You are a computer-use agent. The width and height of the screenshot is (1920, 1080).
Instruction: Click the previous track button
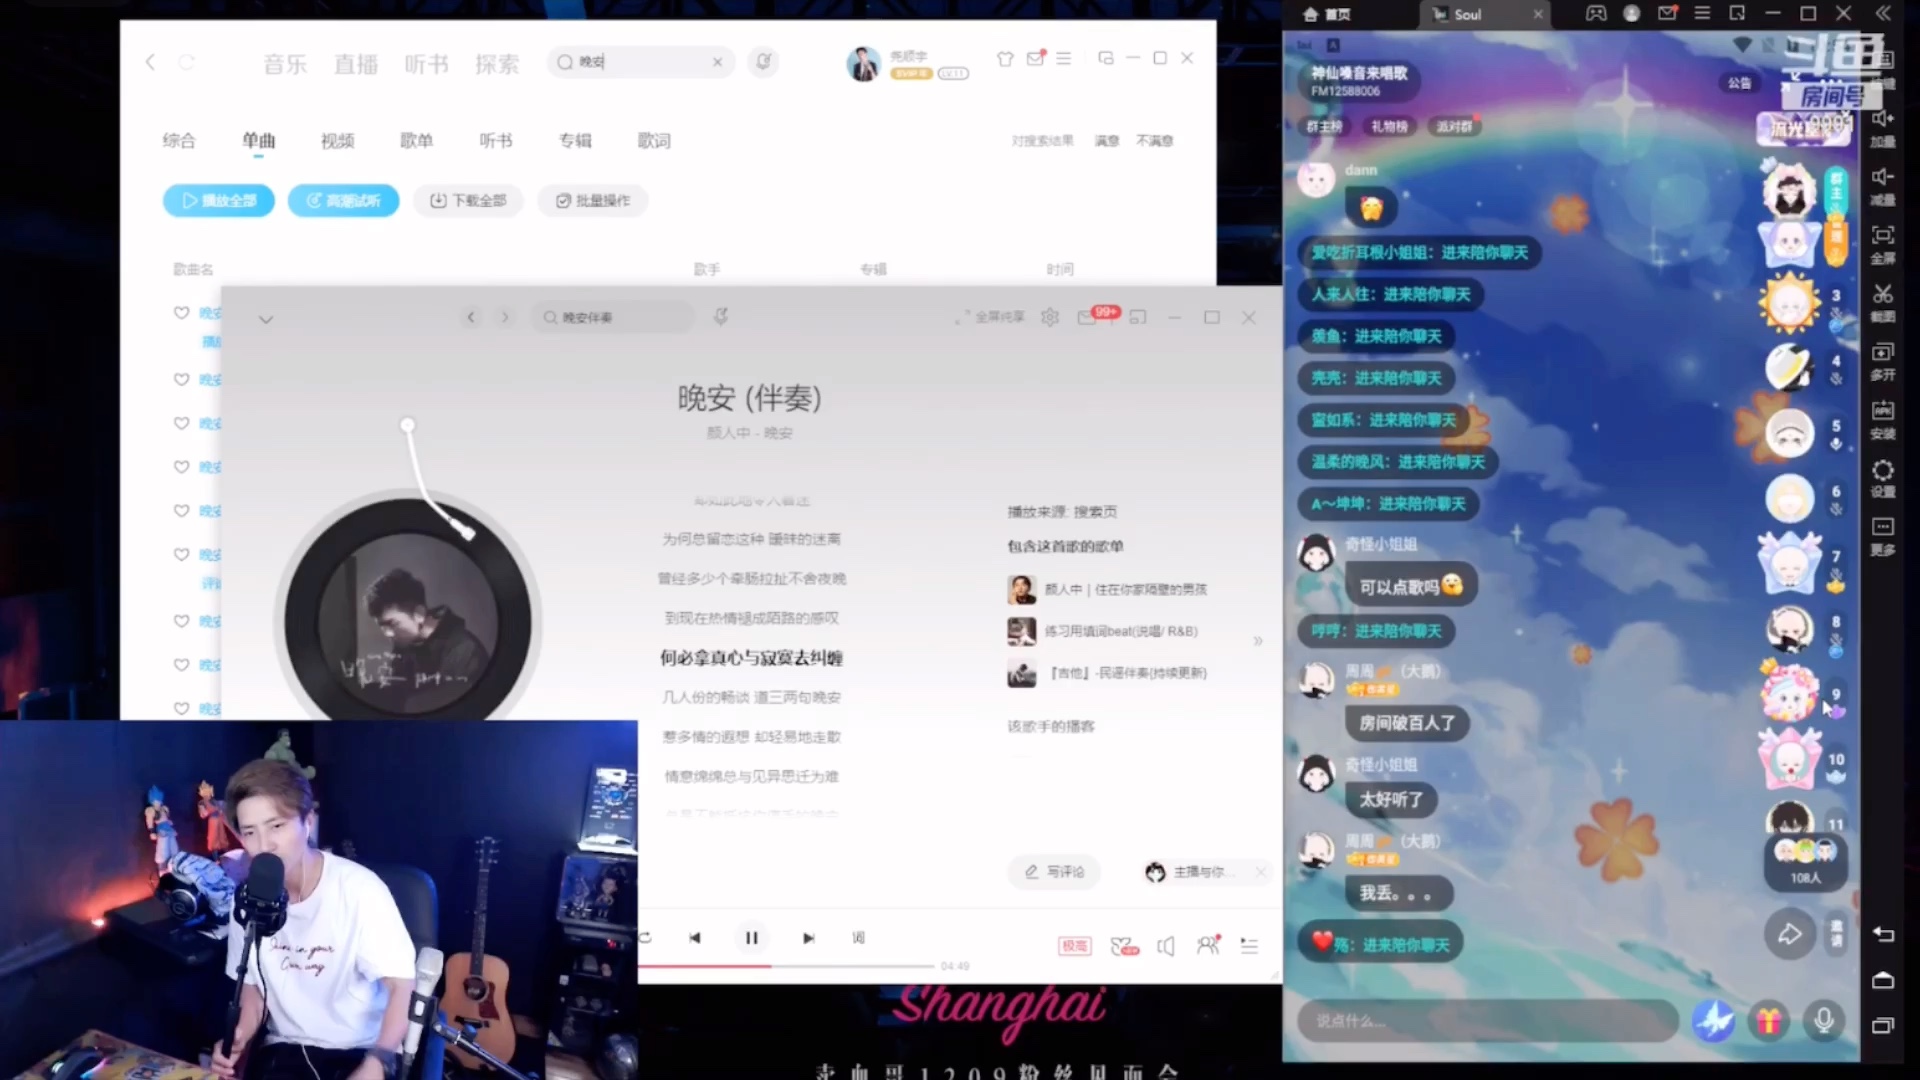pyautogui.click(x=695, y=936)
